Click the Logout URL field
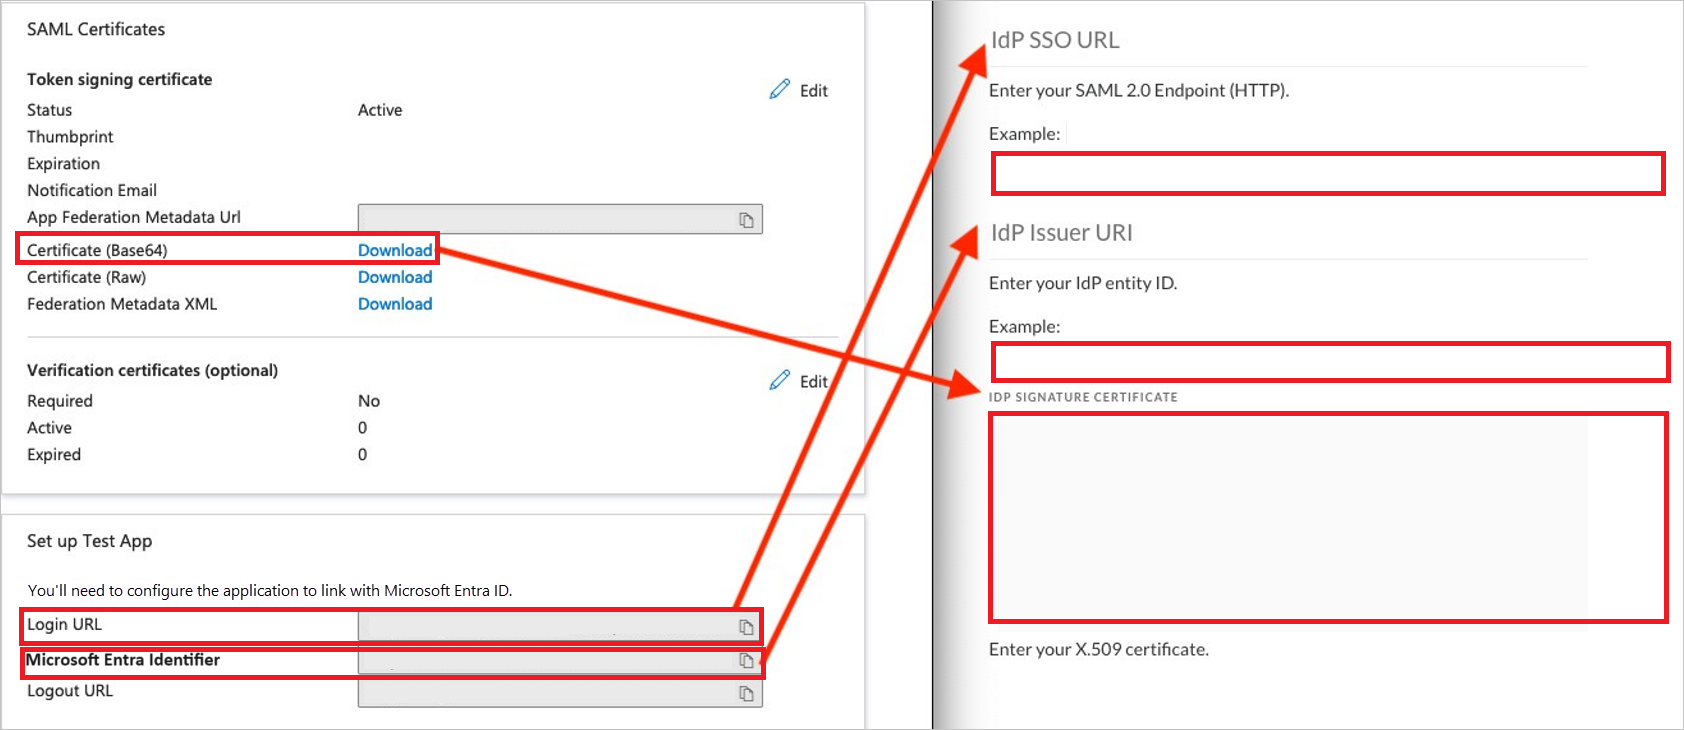The height and width of the screenshot is (730, 1684). point(560,693)
